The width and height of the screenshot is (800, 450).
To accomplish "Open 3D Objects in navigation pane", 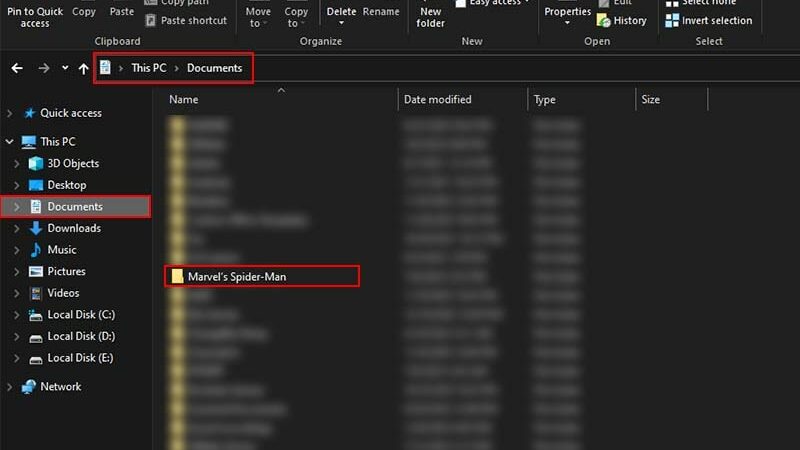I will [x=73, y=163].
